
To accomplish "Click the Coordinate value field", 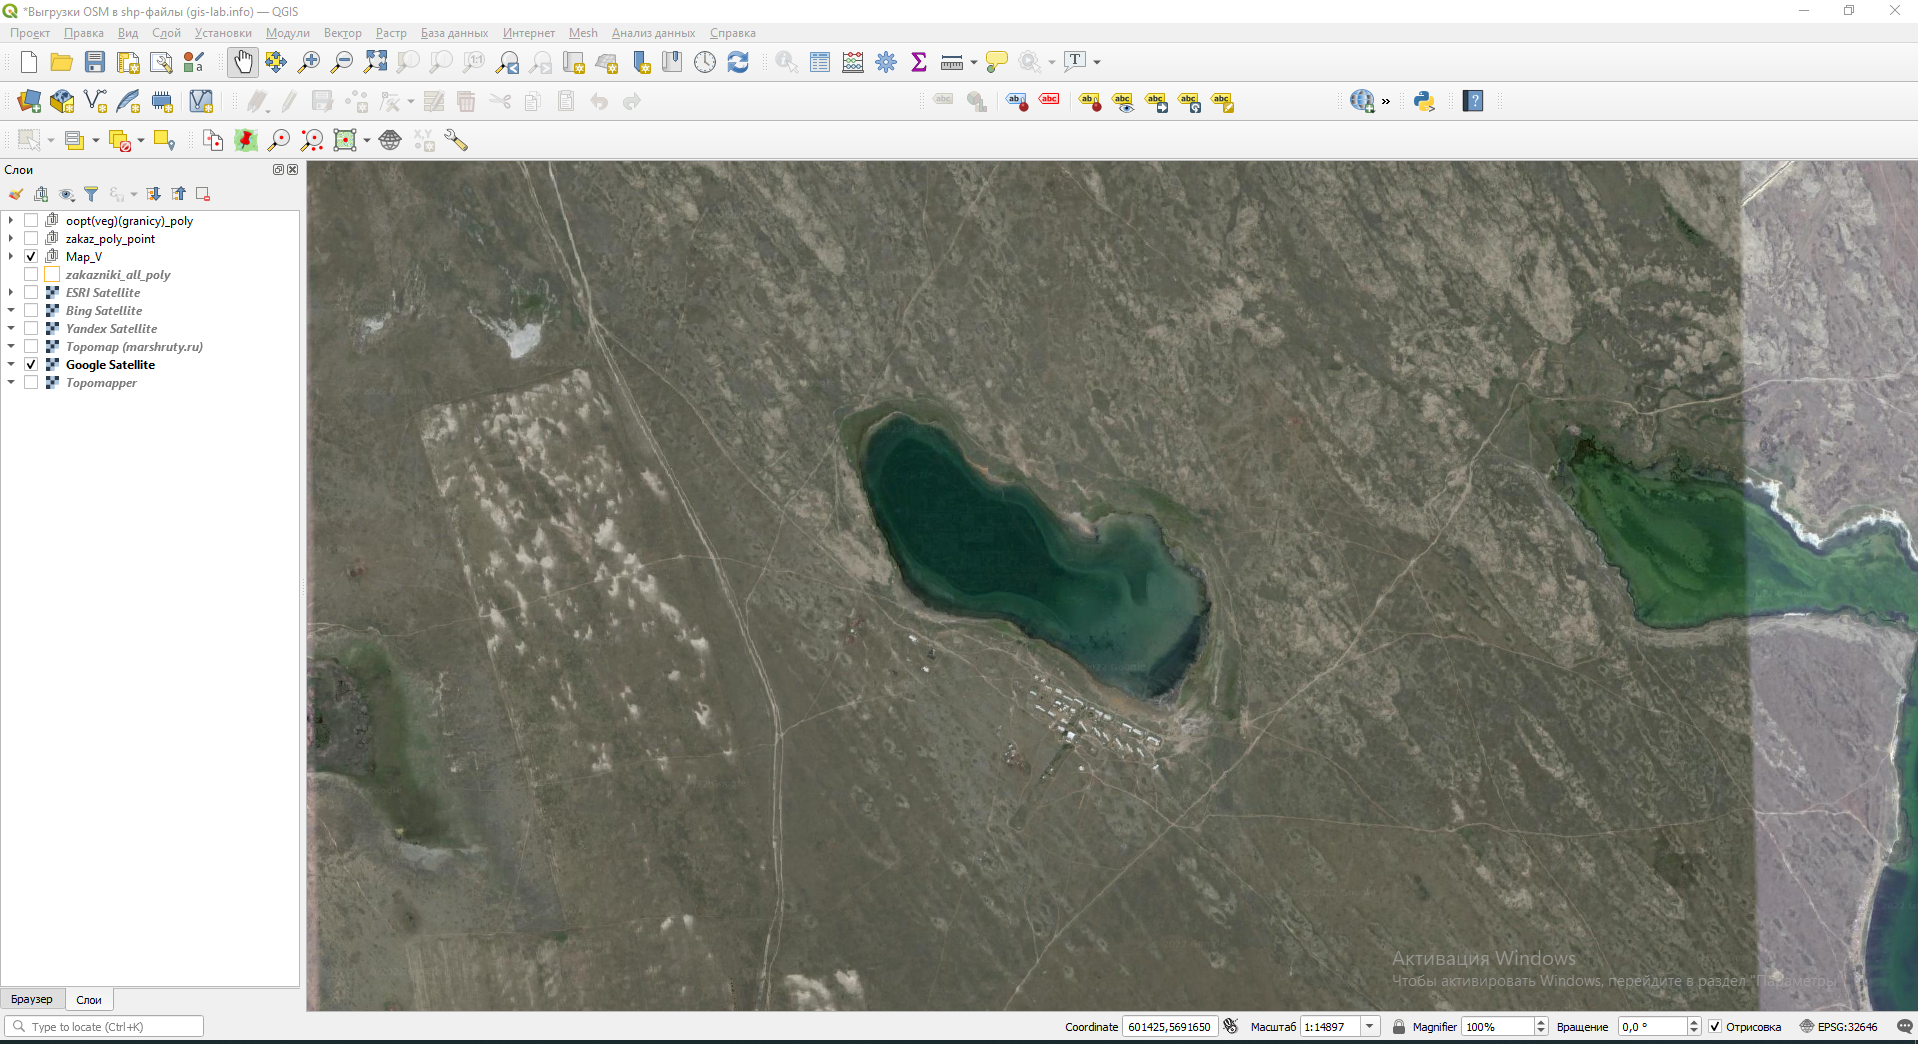I will pos(1169,1027).
